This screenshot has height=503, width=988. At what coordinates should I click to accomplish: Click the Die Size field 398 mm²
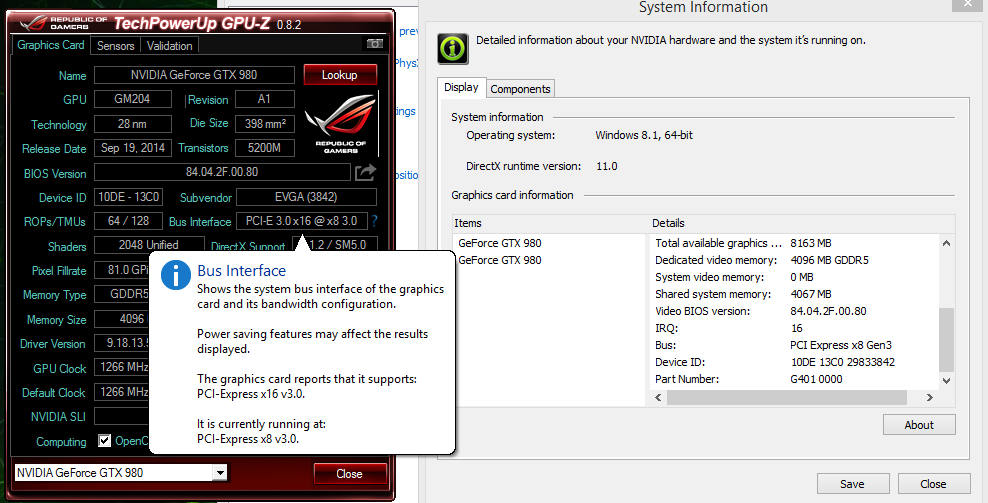click(x=265, y=124)
